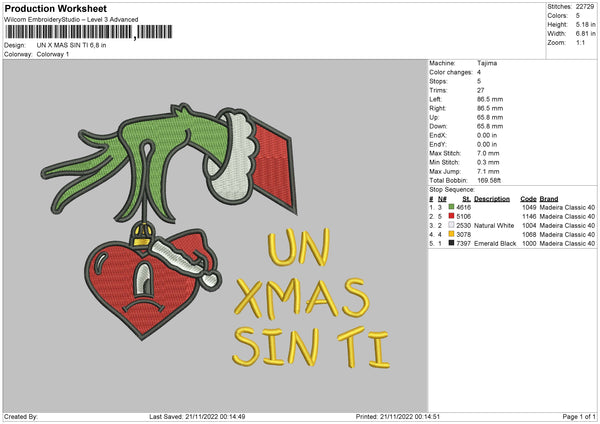Select the 'EndY:' label
This screenshot has height=424, width=600.
click(438, 144)
